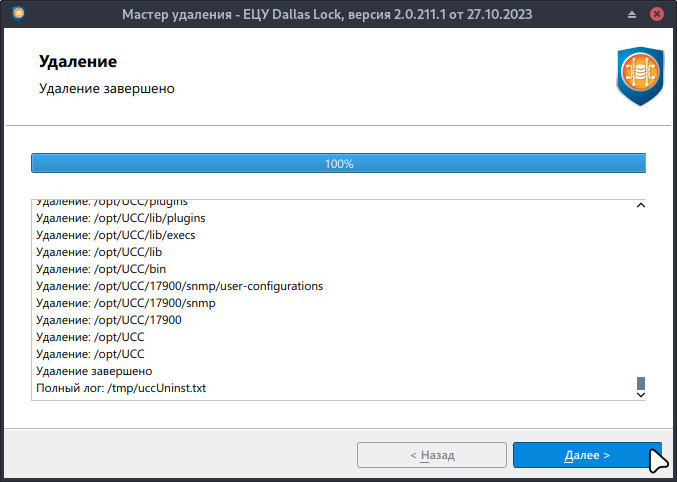Image resolution: width=677 pixels, height=482 pixels.
Task: Select log line for /opt/UCC/lib/plugins
Action: (x=120, y=218)
